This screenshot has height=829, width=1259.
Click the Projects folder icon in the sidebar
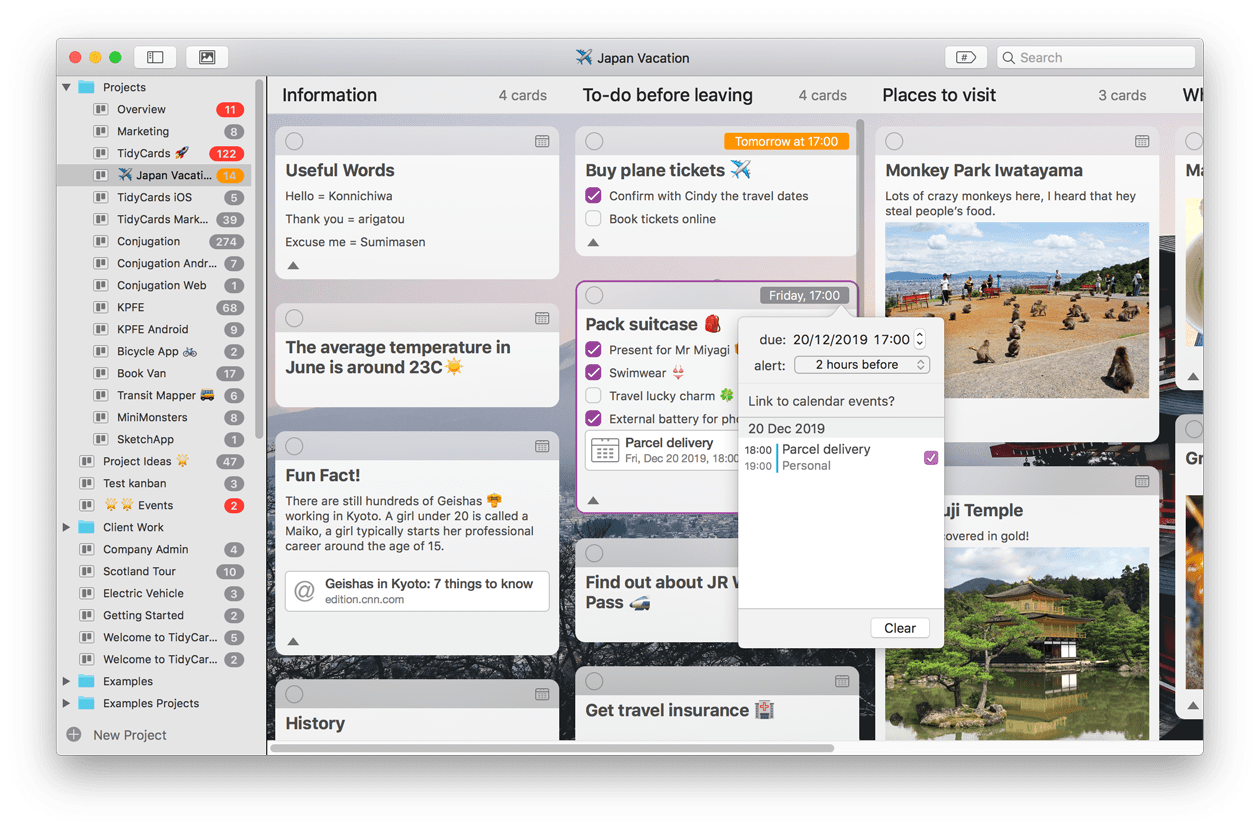click(89, 87)
